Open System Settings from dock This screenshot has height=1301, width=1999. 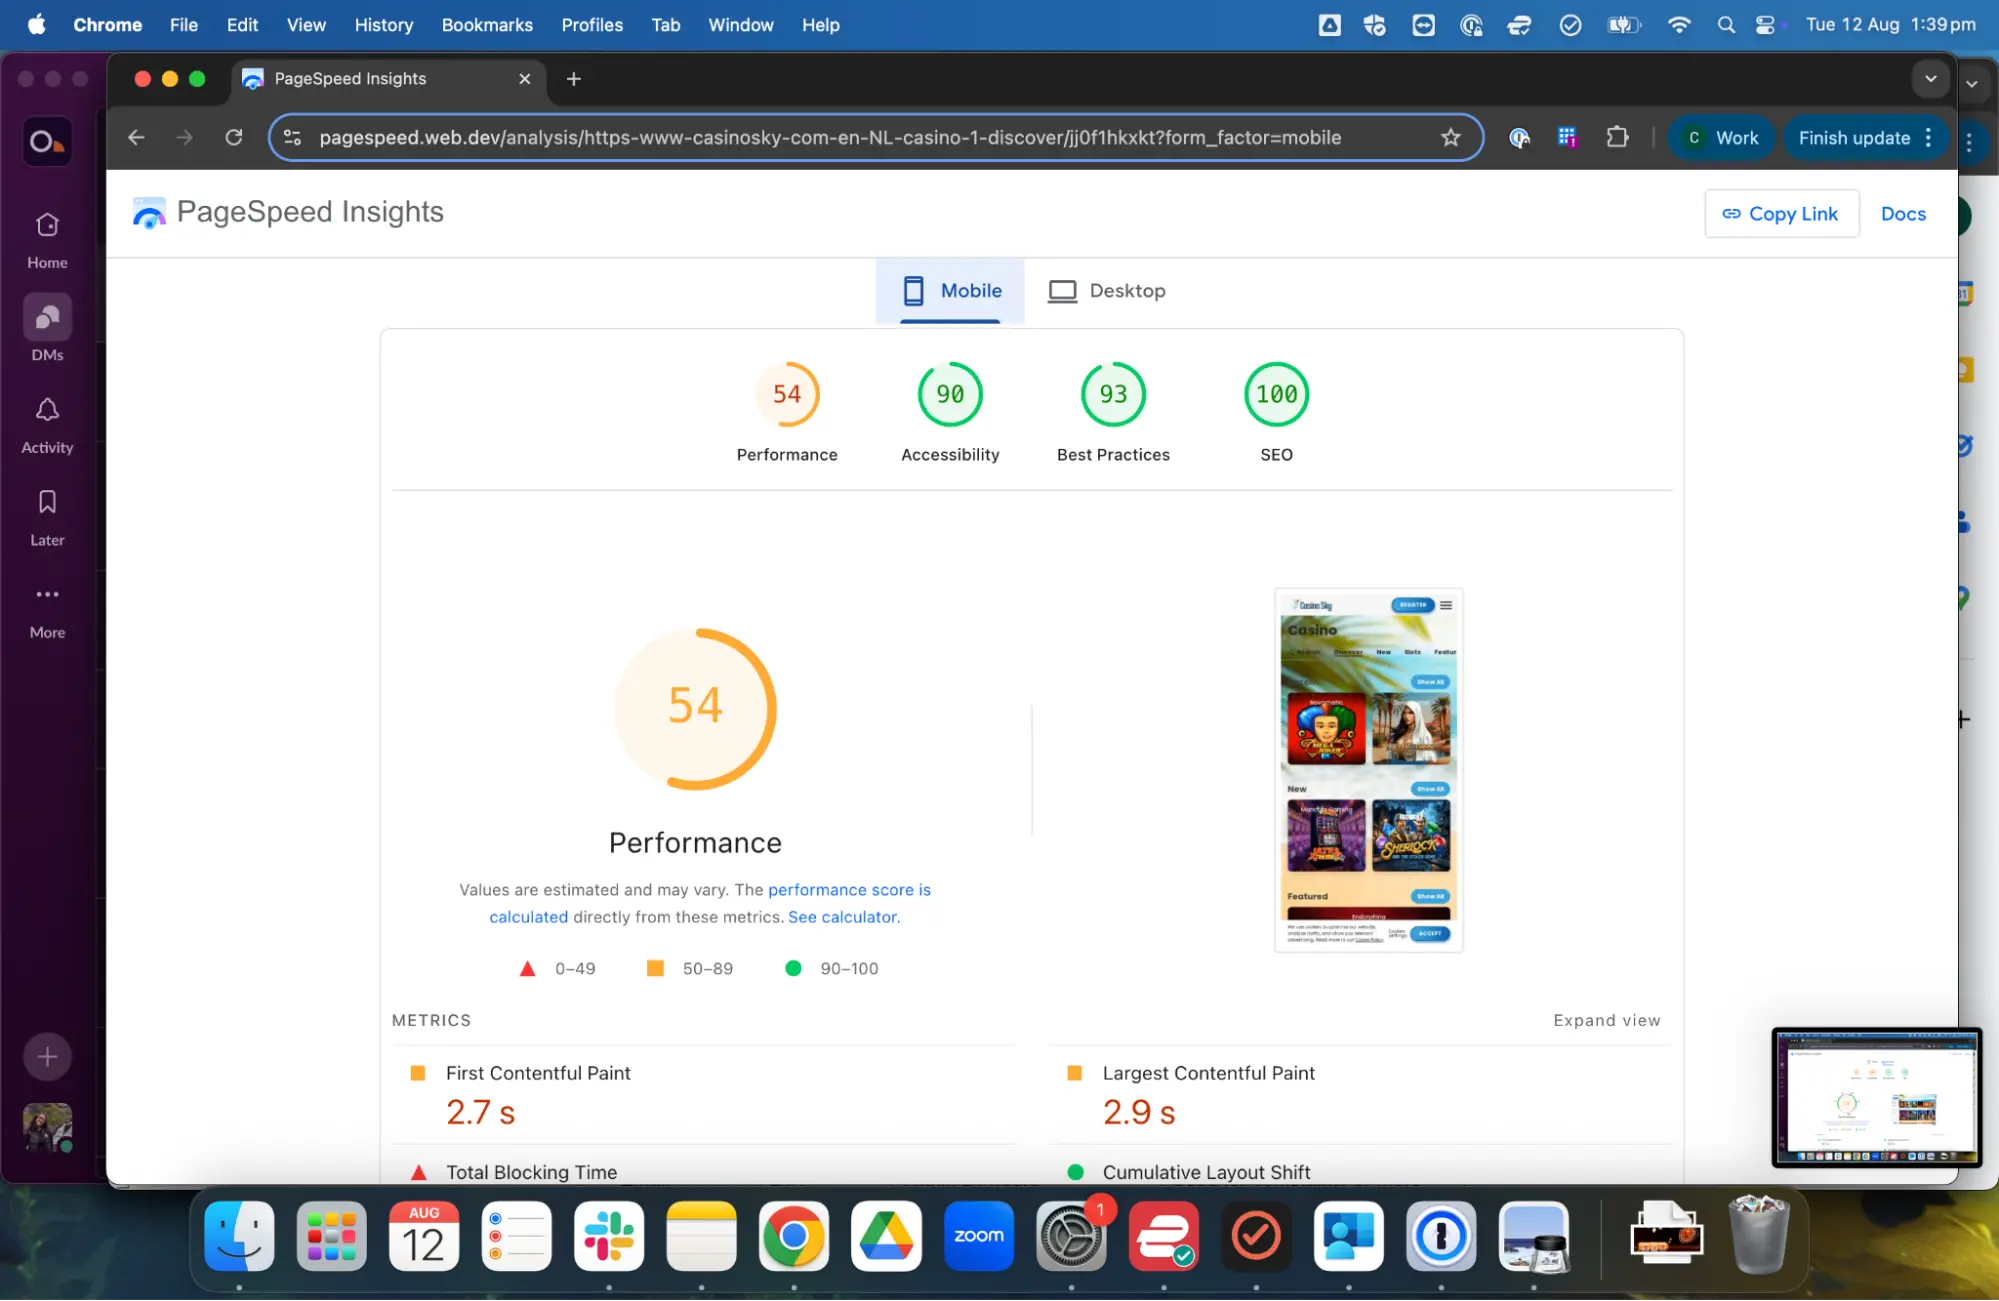1071,1237
